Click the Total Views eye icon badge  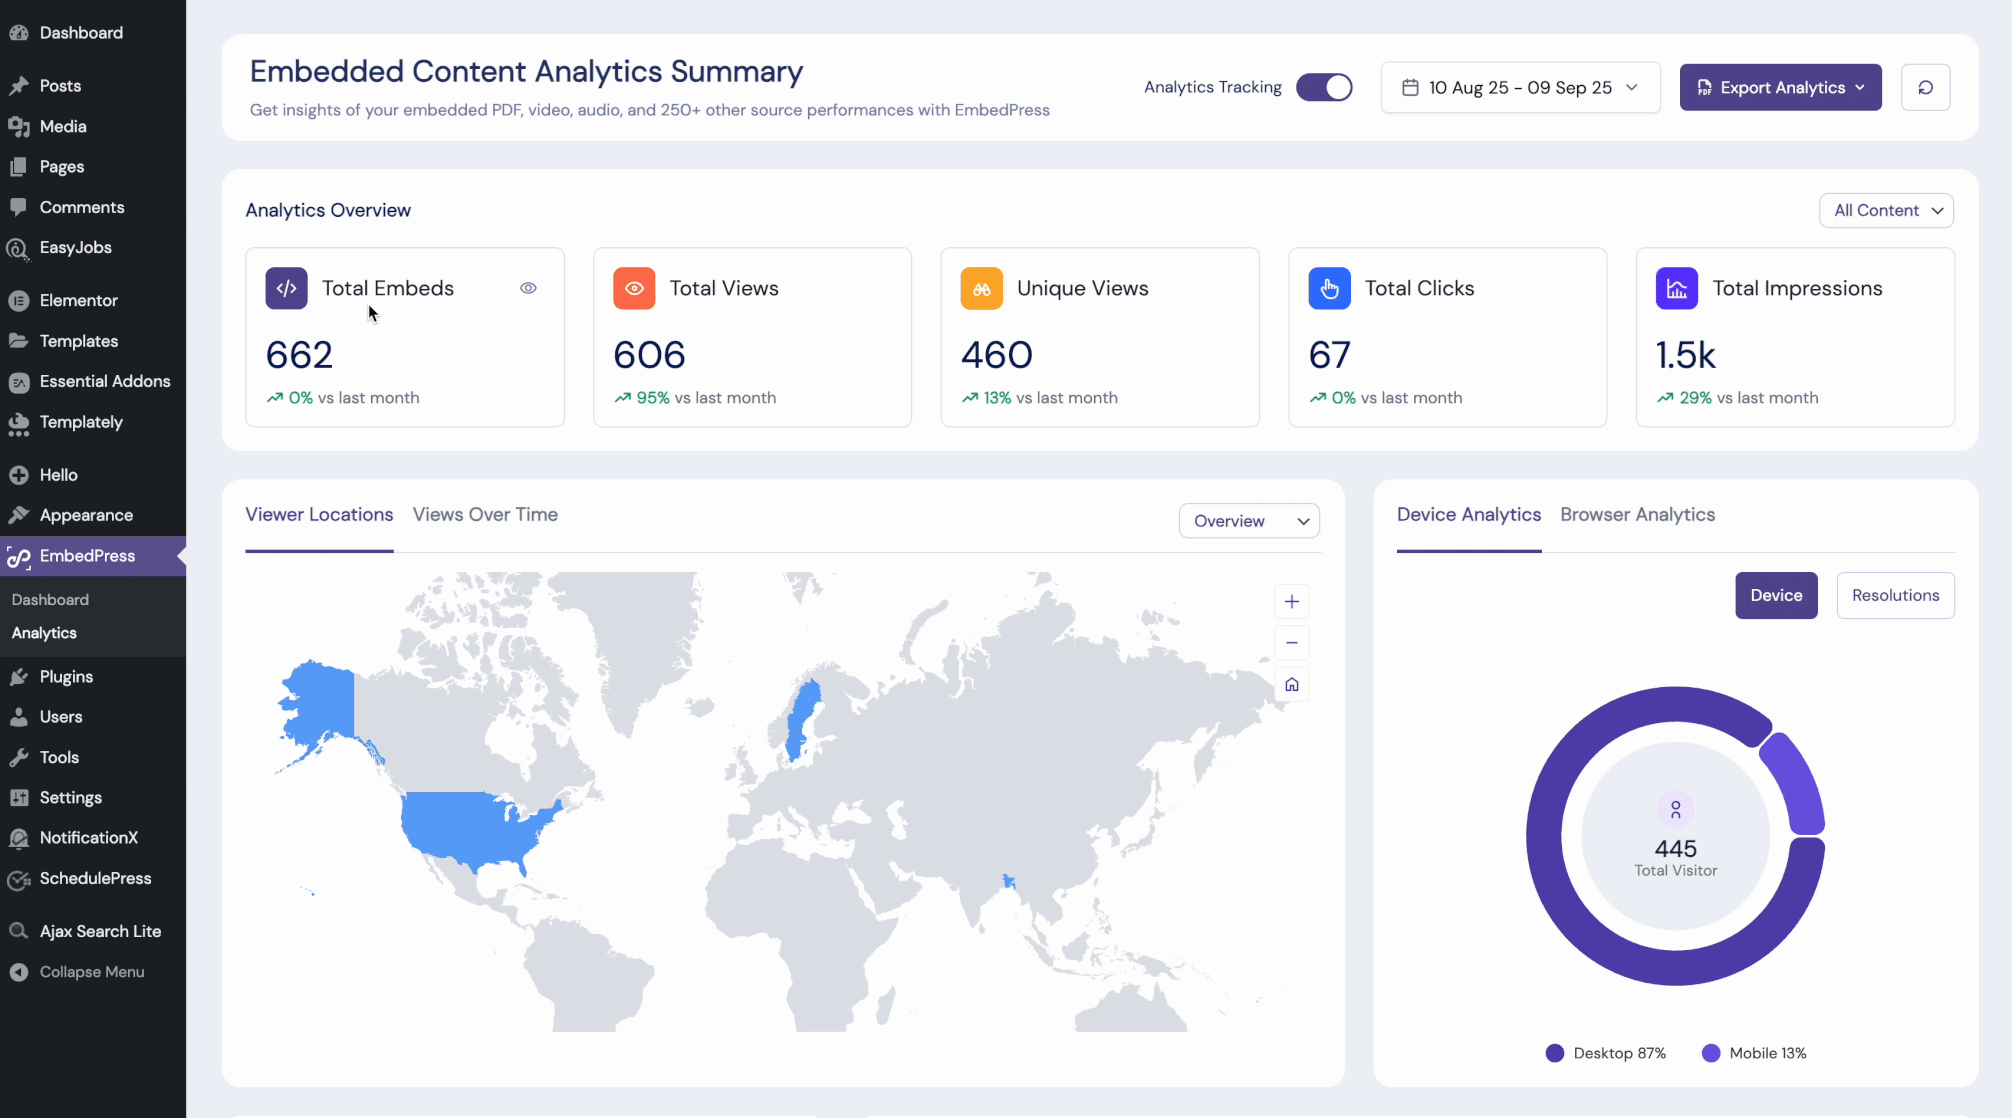point(634,288)
